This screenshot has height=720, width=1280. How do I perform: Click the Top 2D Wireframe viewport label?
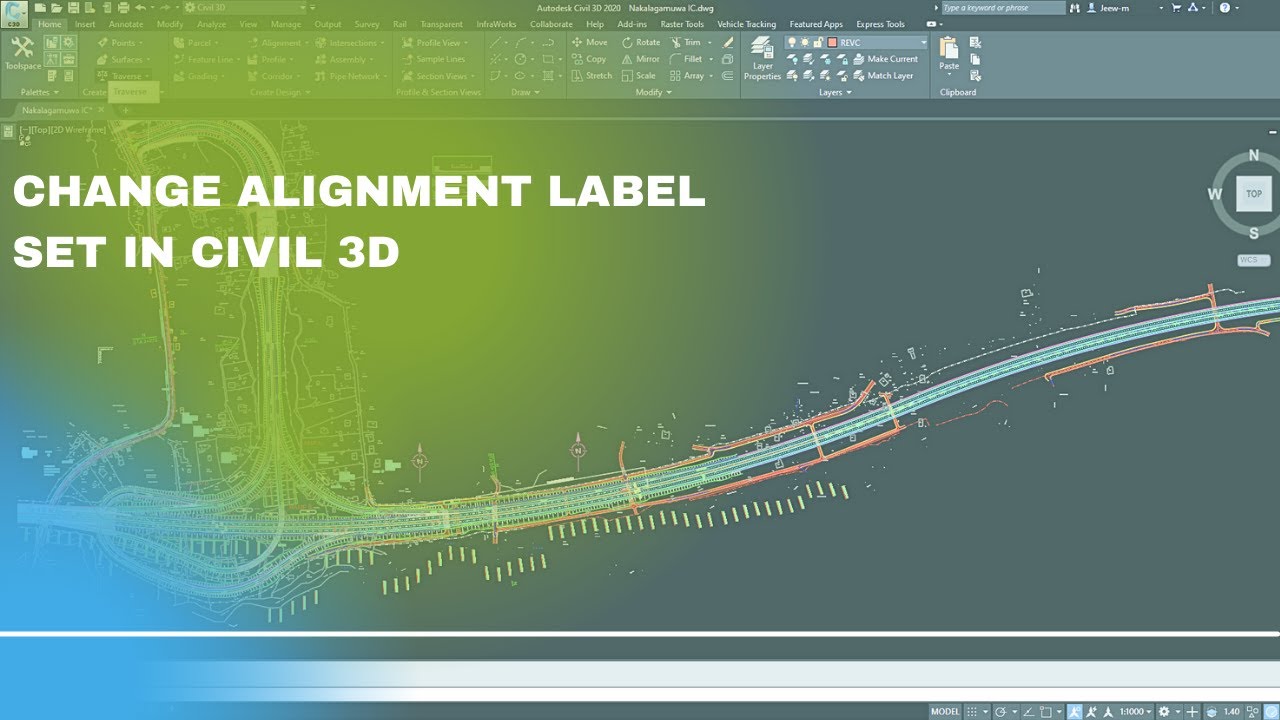[62, 130]
